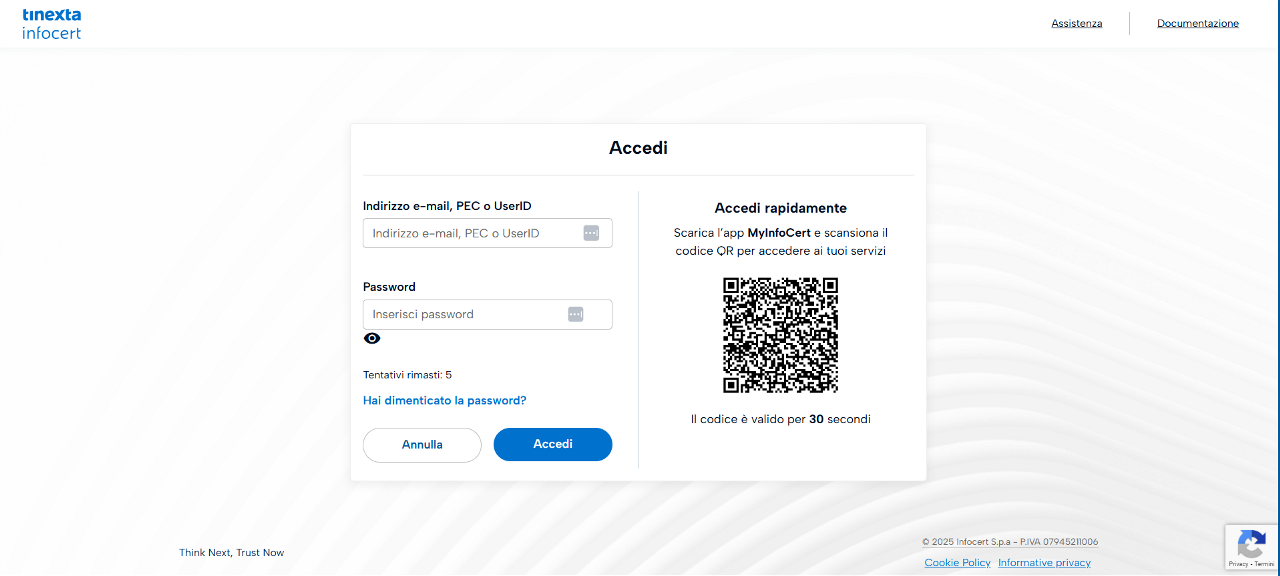
Task: Show password using the eye icon
Action: point(372,339)
